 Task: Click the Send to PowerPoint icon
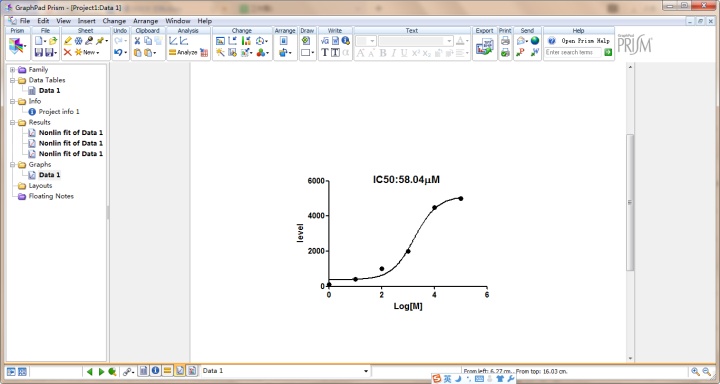pyautogui.click(x=520, y=52)
